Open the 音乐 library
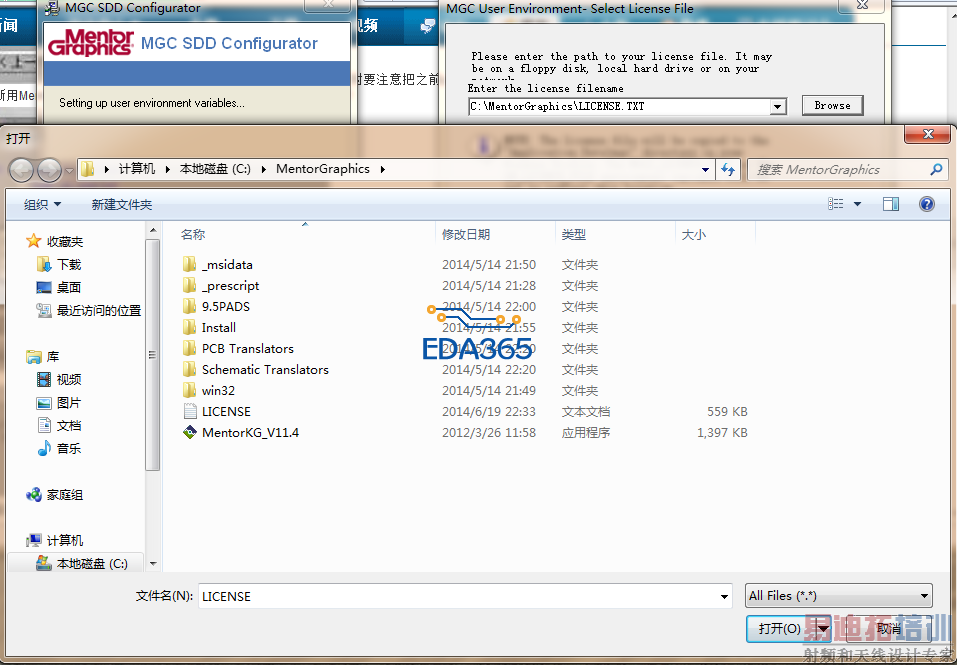957x665 pixels. click(69, 448)
